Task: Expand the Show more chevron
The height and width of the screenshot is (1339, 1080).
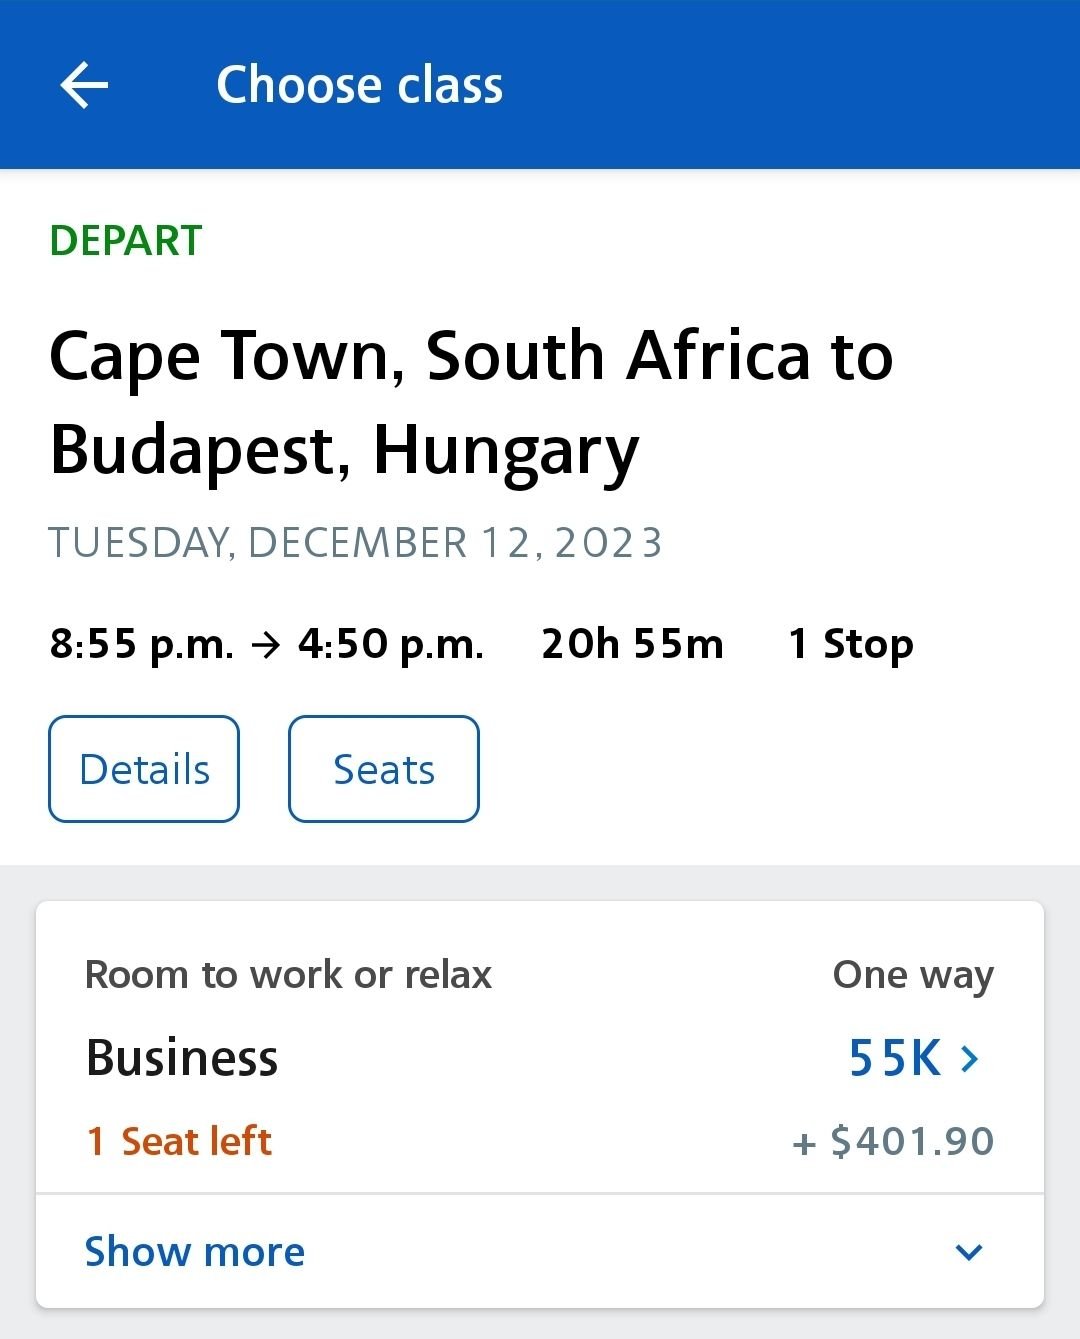Action: (969, 1252)
